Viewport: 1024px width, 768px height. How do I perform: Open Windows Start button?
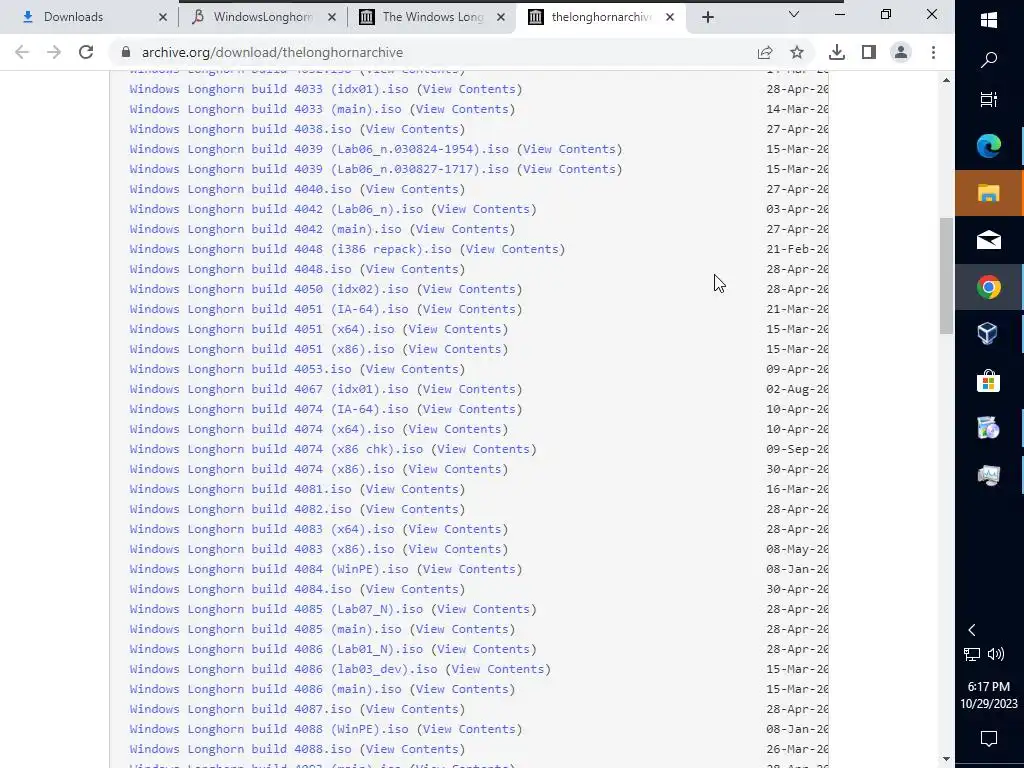coord(989,20)
